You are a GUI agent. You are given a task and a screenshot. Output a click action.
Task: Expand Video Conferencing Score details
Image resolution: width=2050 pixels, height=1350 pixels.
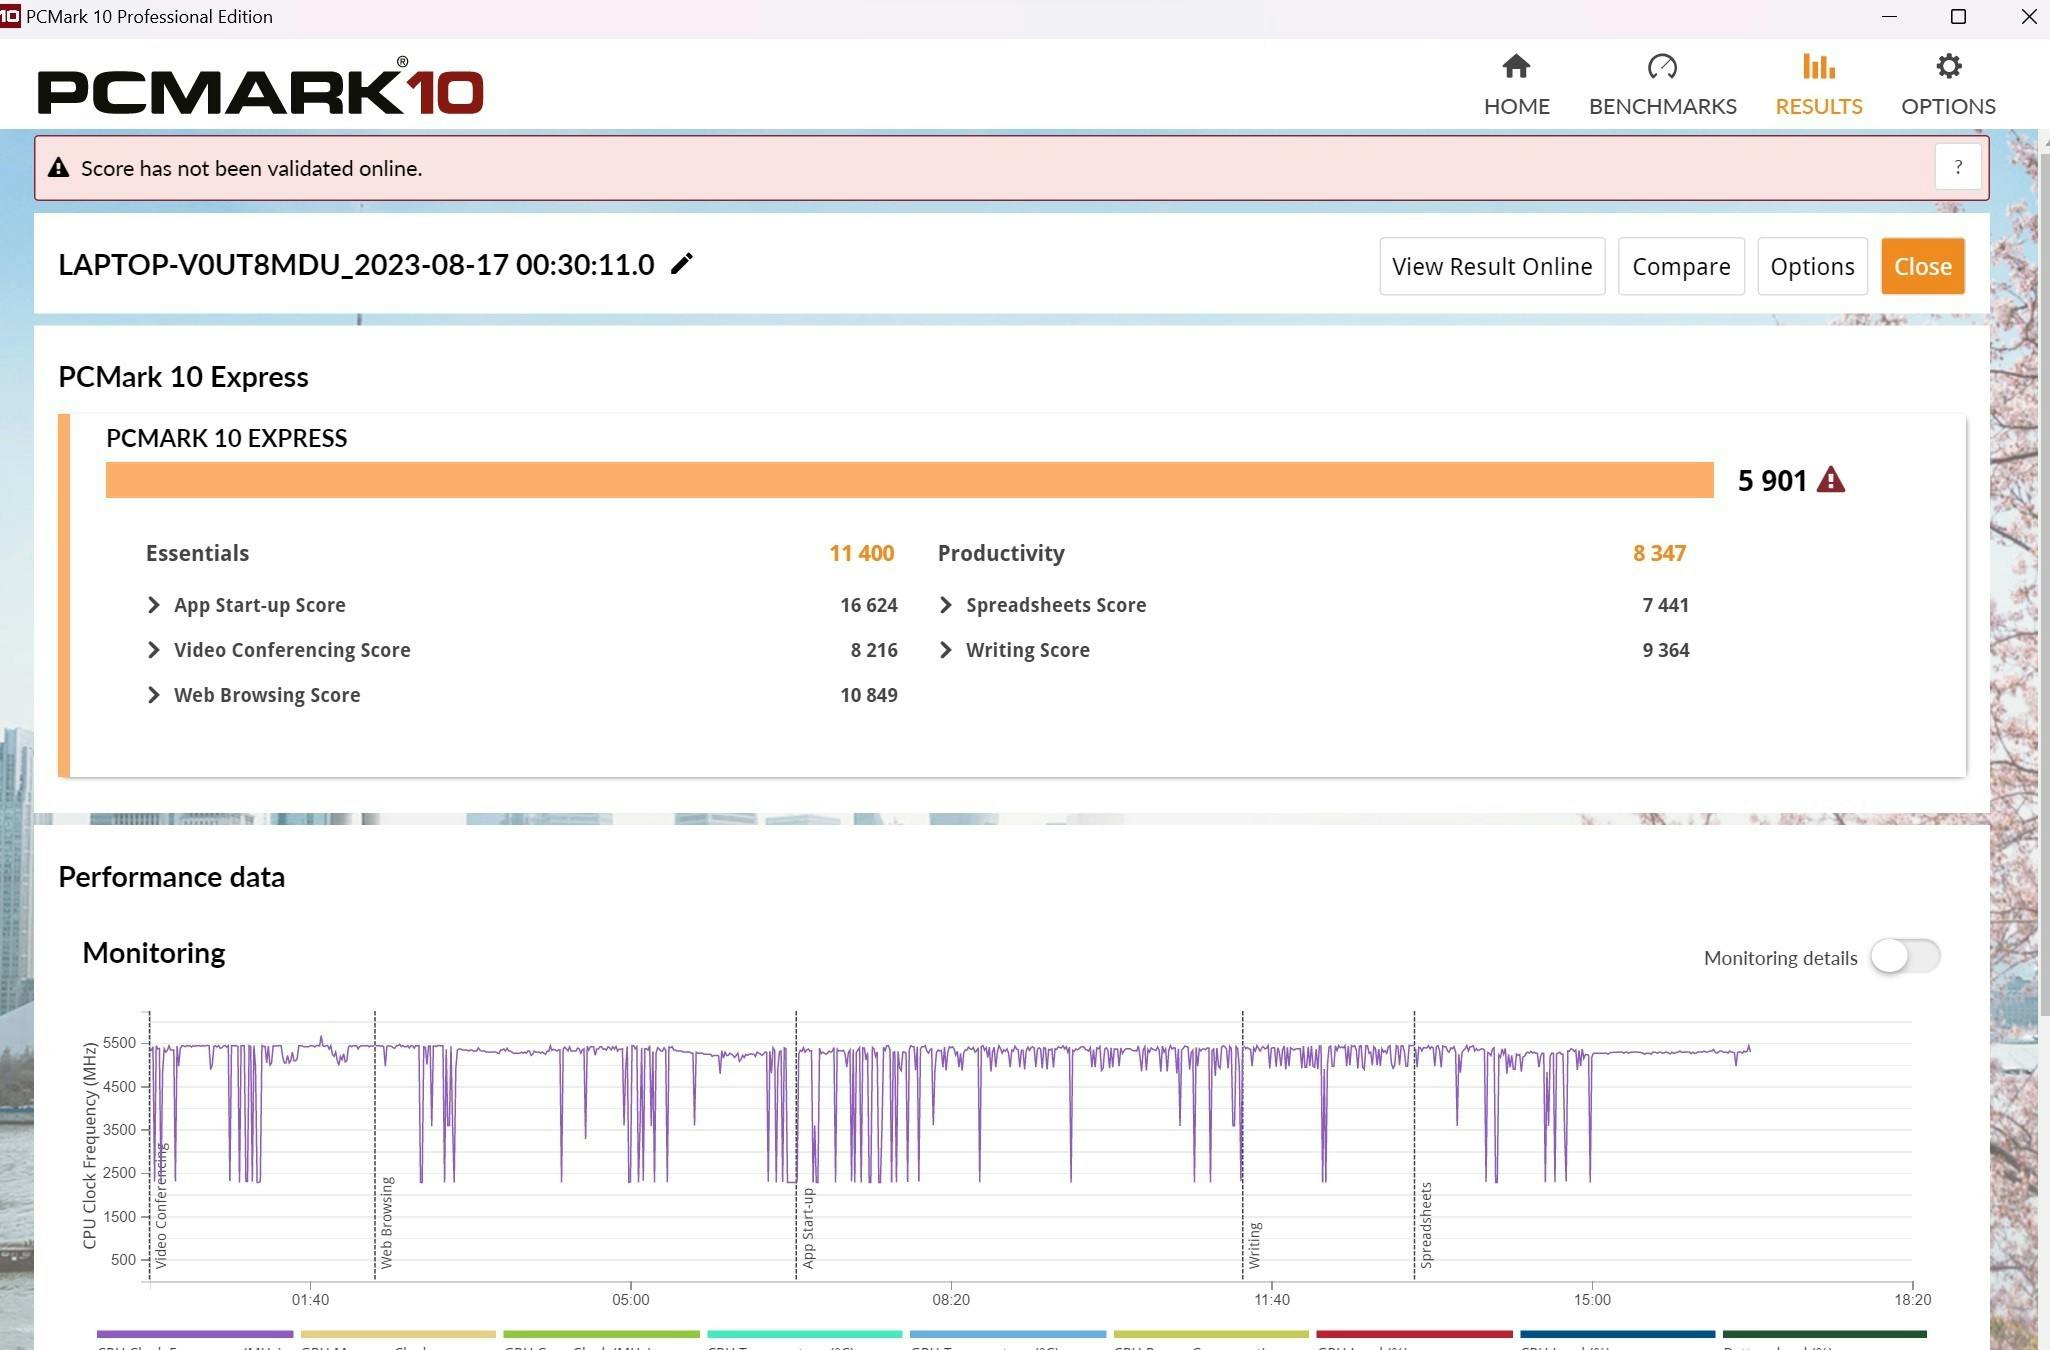point(153,650)
